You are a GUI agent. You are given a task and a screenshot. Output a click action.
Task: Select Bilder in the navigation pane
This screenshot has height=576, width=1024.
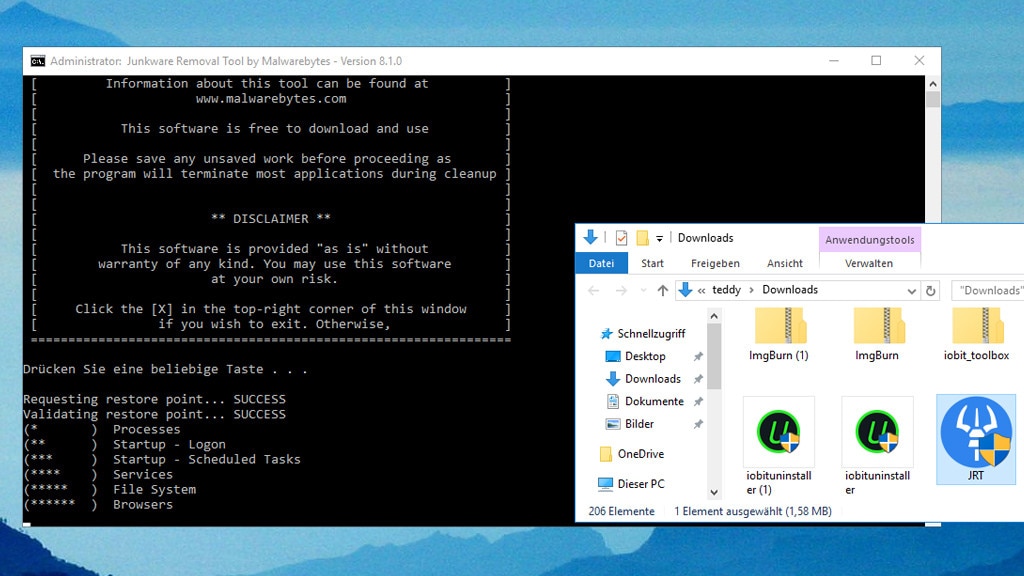pyautogui.click(x=630, y=424)
